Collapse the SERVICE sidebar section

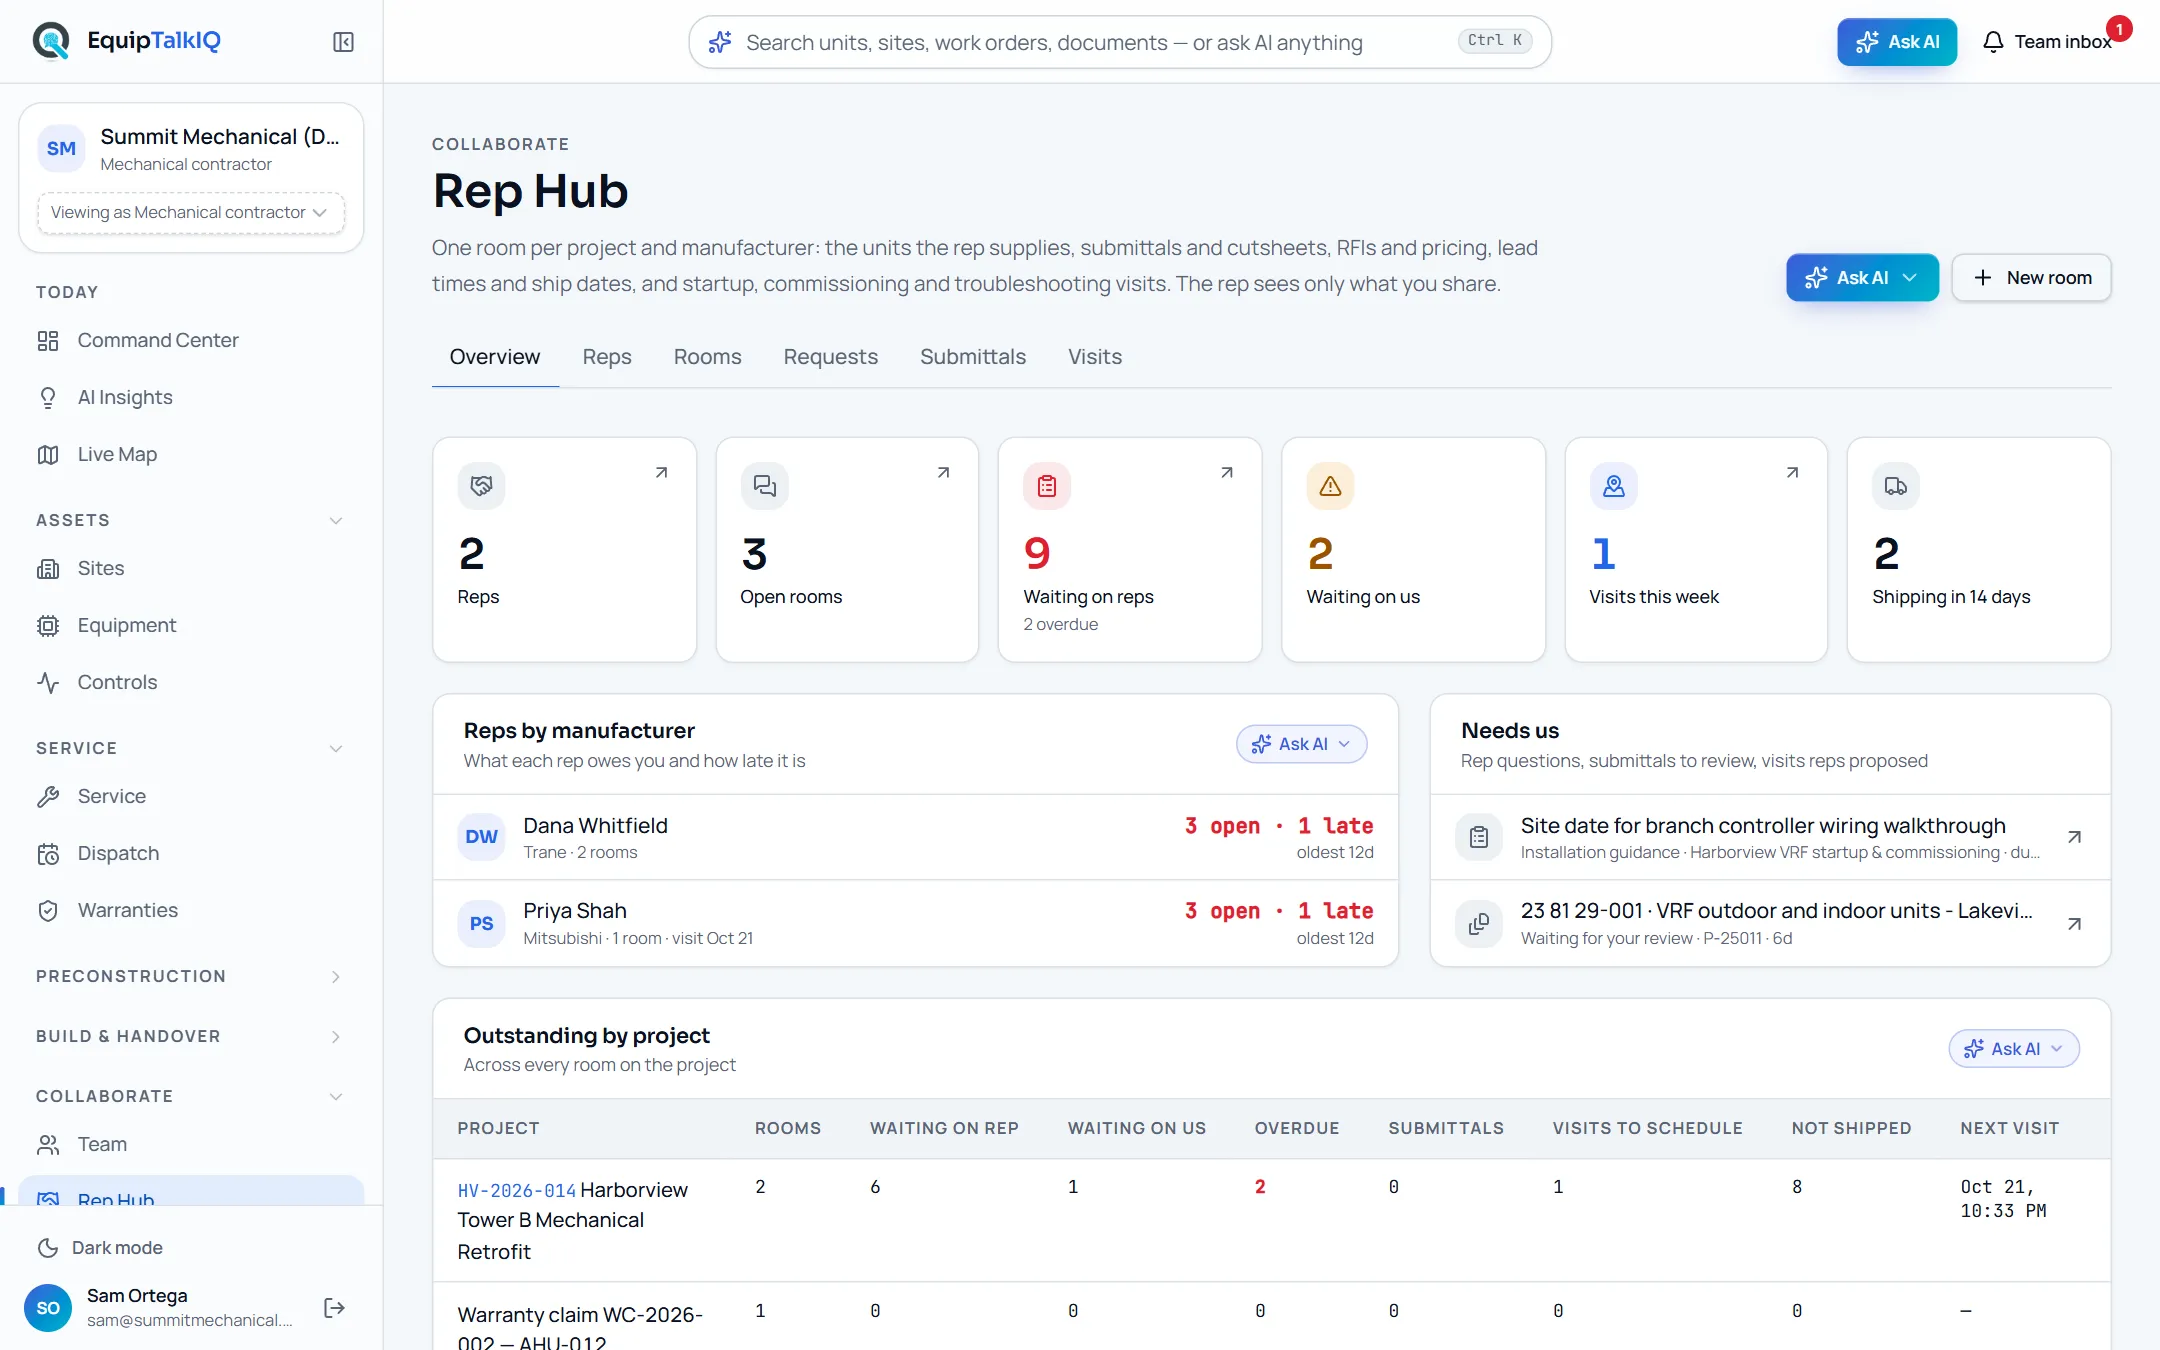coord(336,748)
